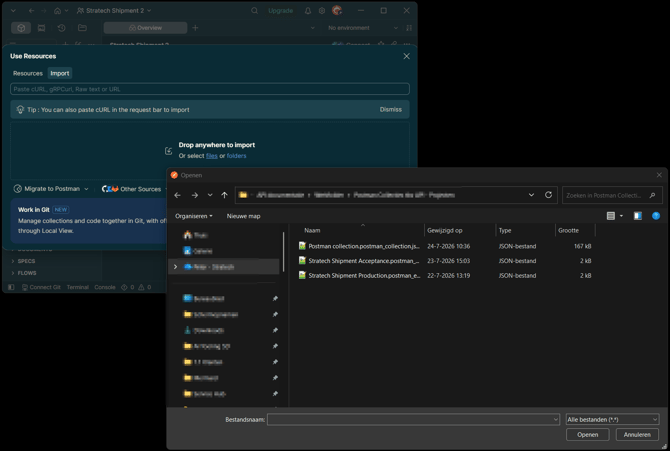Image resolution: width=670 pixels, height=451 pixels.
Task: Click the Migrate to Postman icon
Action: point(18,189)
